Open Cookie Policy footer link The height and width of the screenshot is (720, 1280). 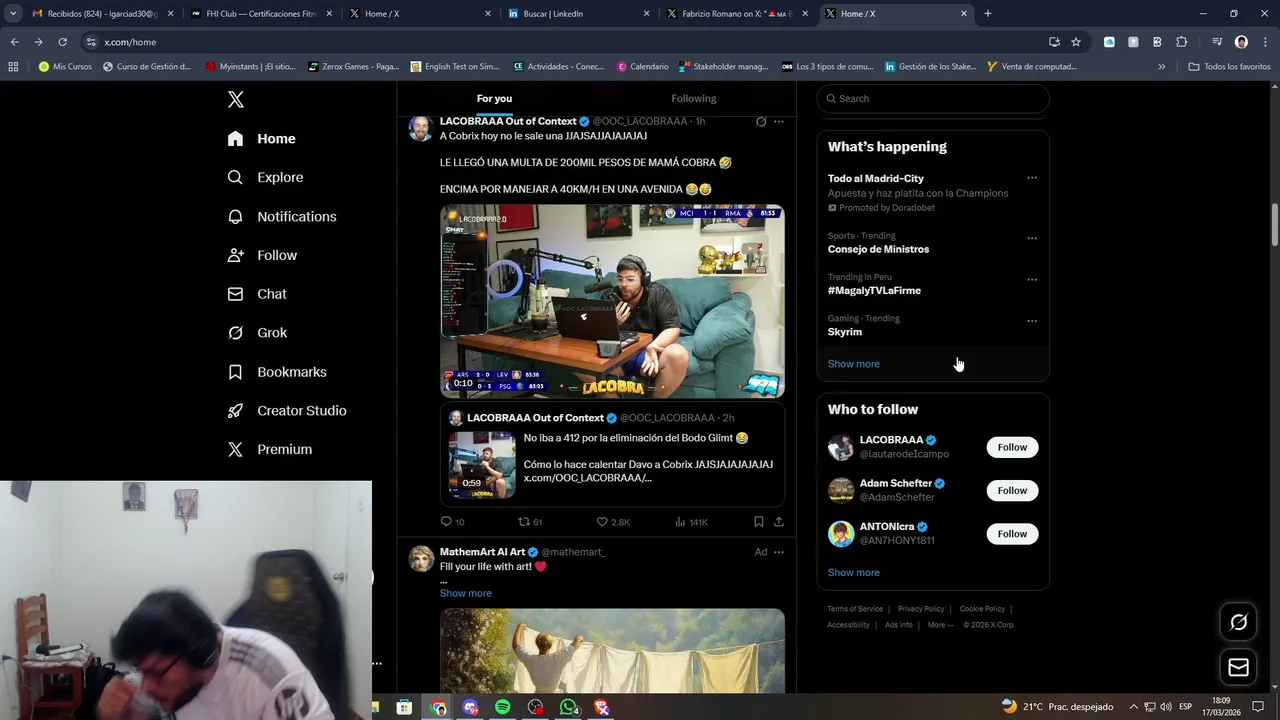pyautogui.click(x=982, y=609)
